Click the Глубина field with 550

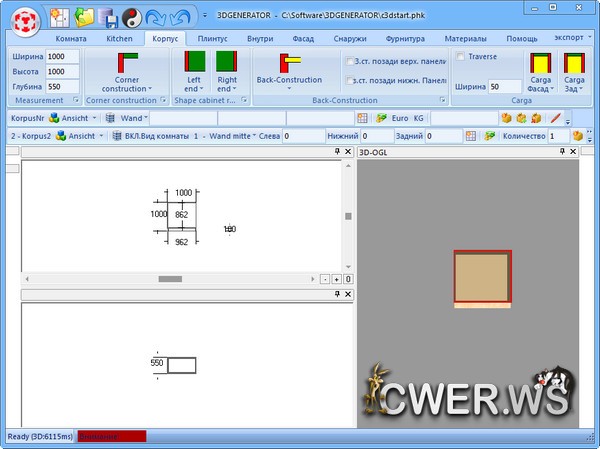coord(62,87)
